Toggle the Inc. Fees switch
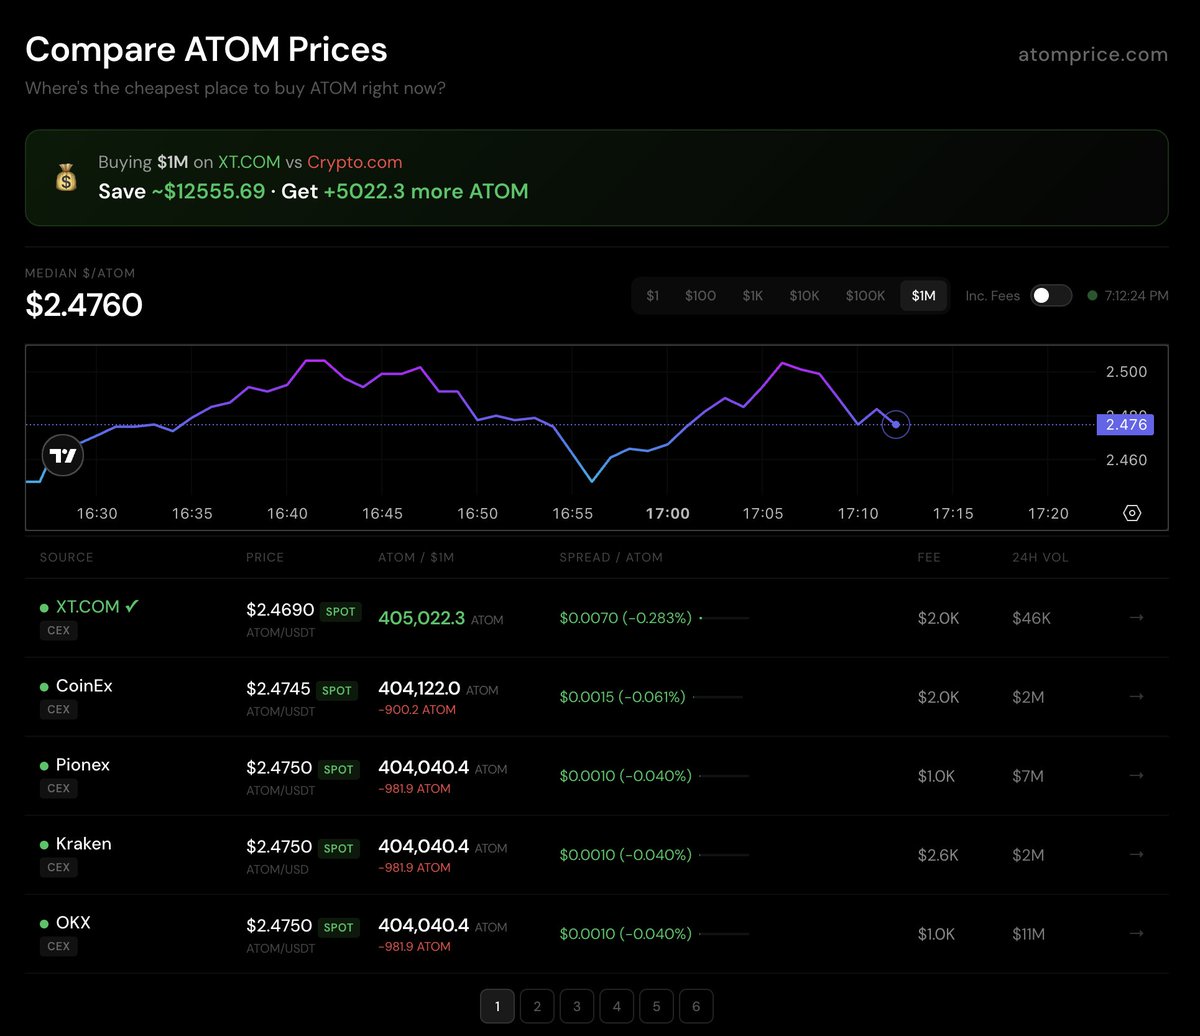The height and width of the screenshot is (1036, 1200). click(x=1051, y=296)
